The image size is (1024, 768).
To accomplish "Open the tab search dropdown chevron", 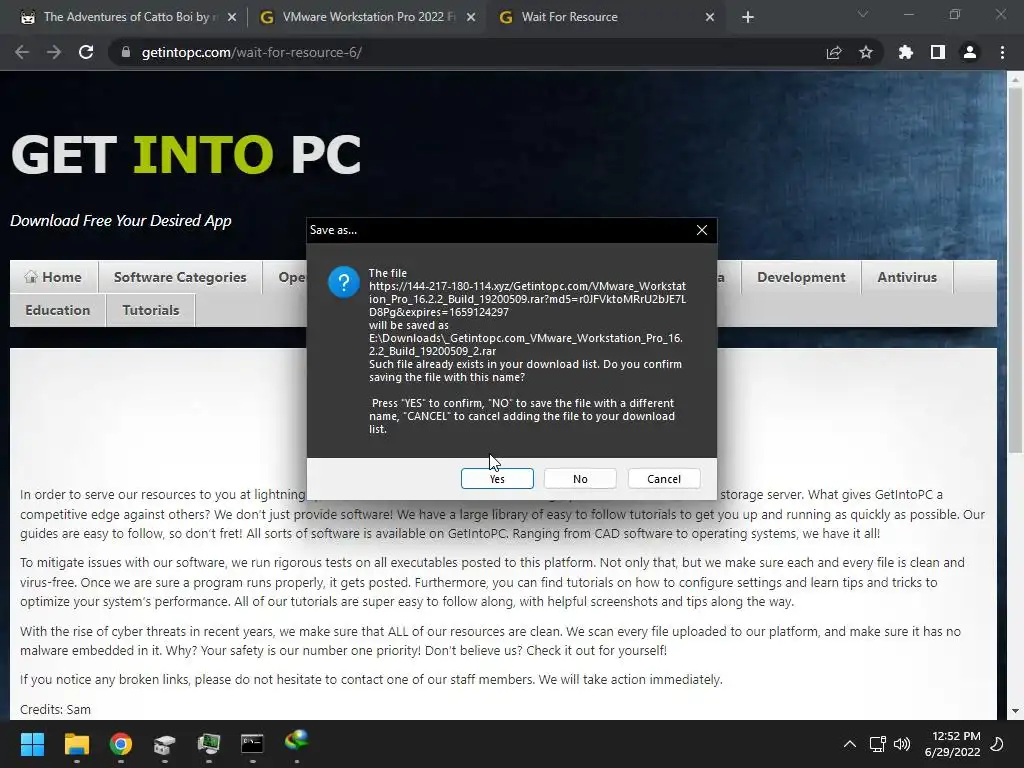I will [x=863, y=14].
